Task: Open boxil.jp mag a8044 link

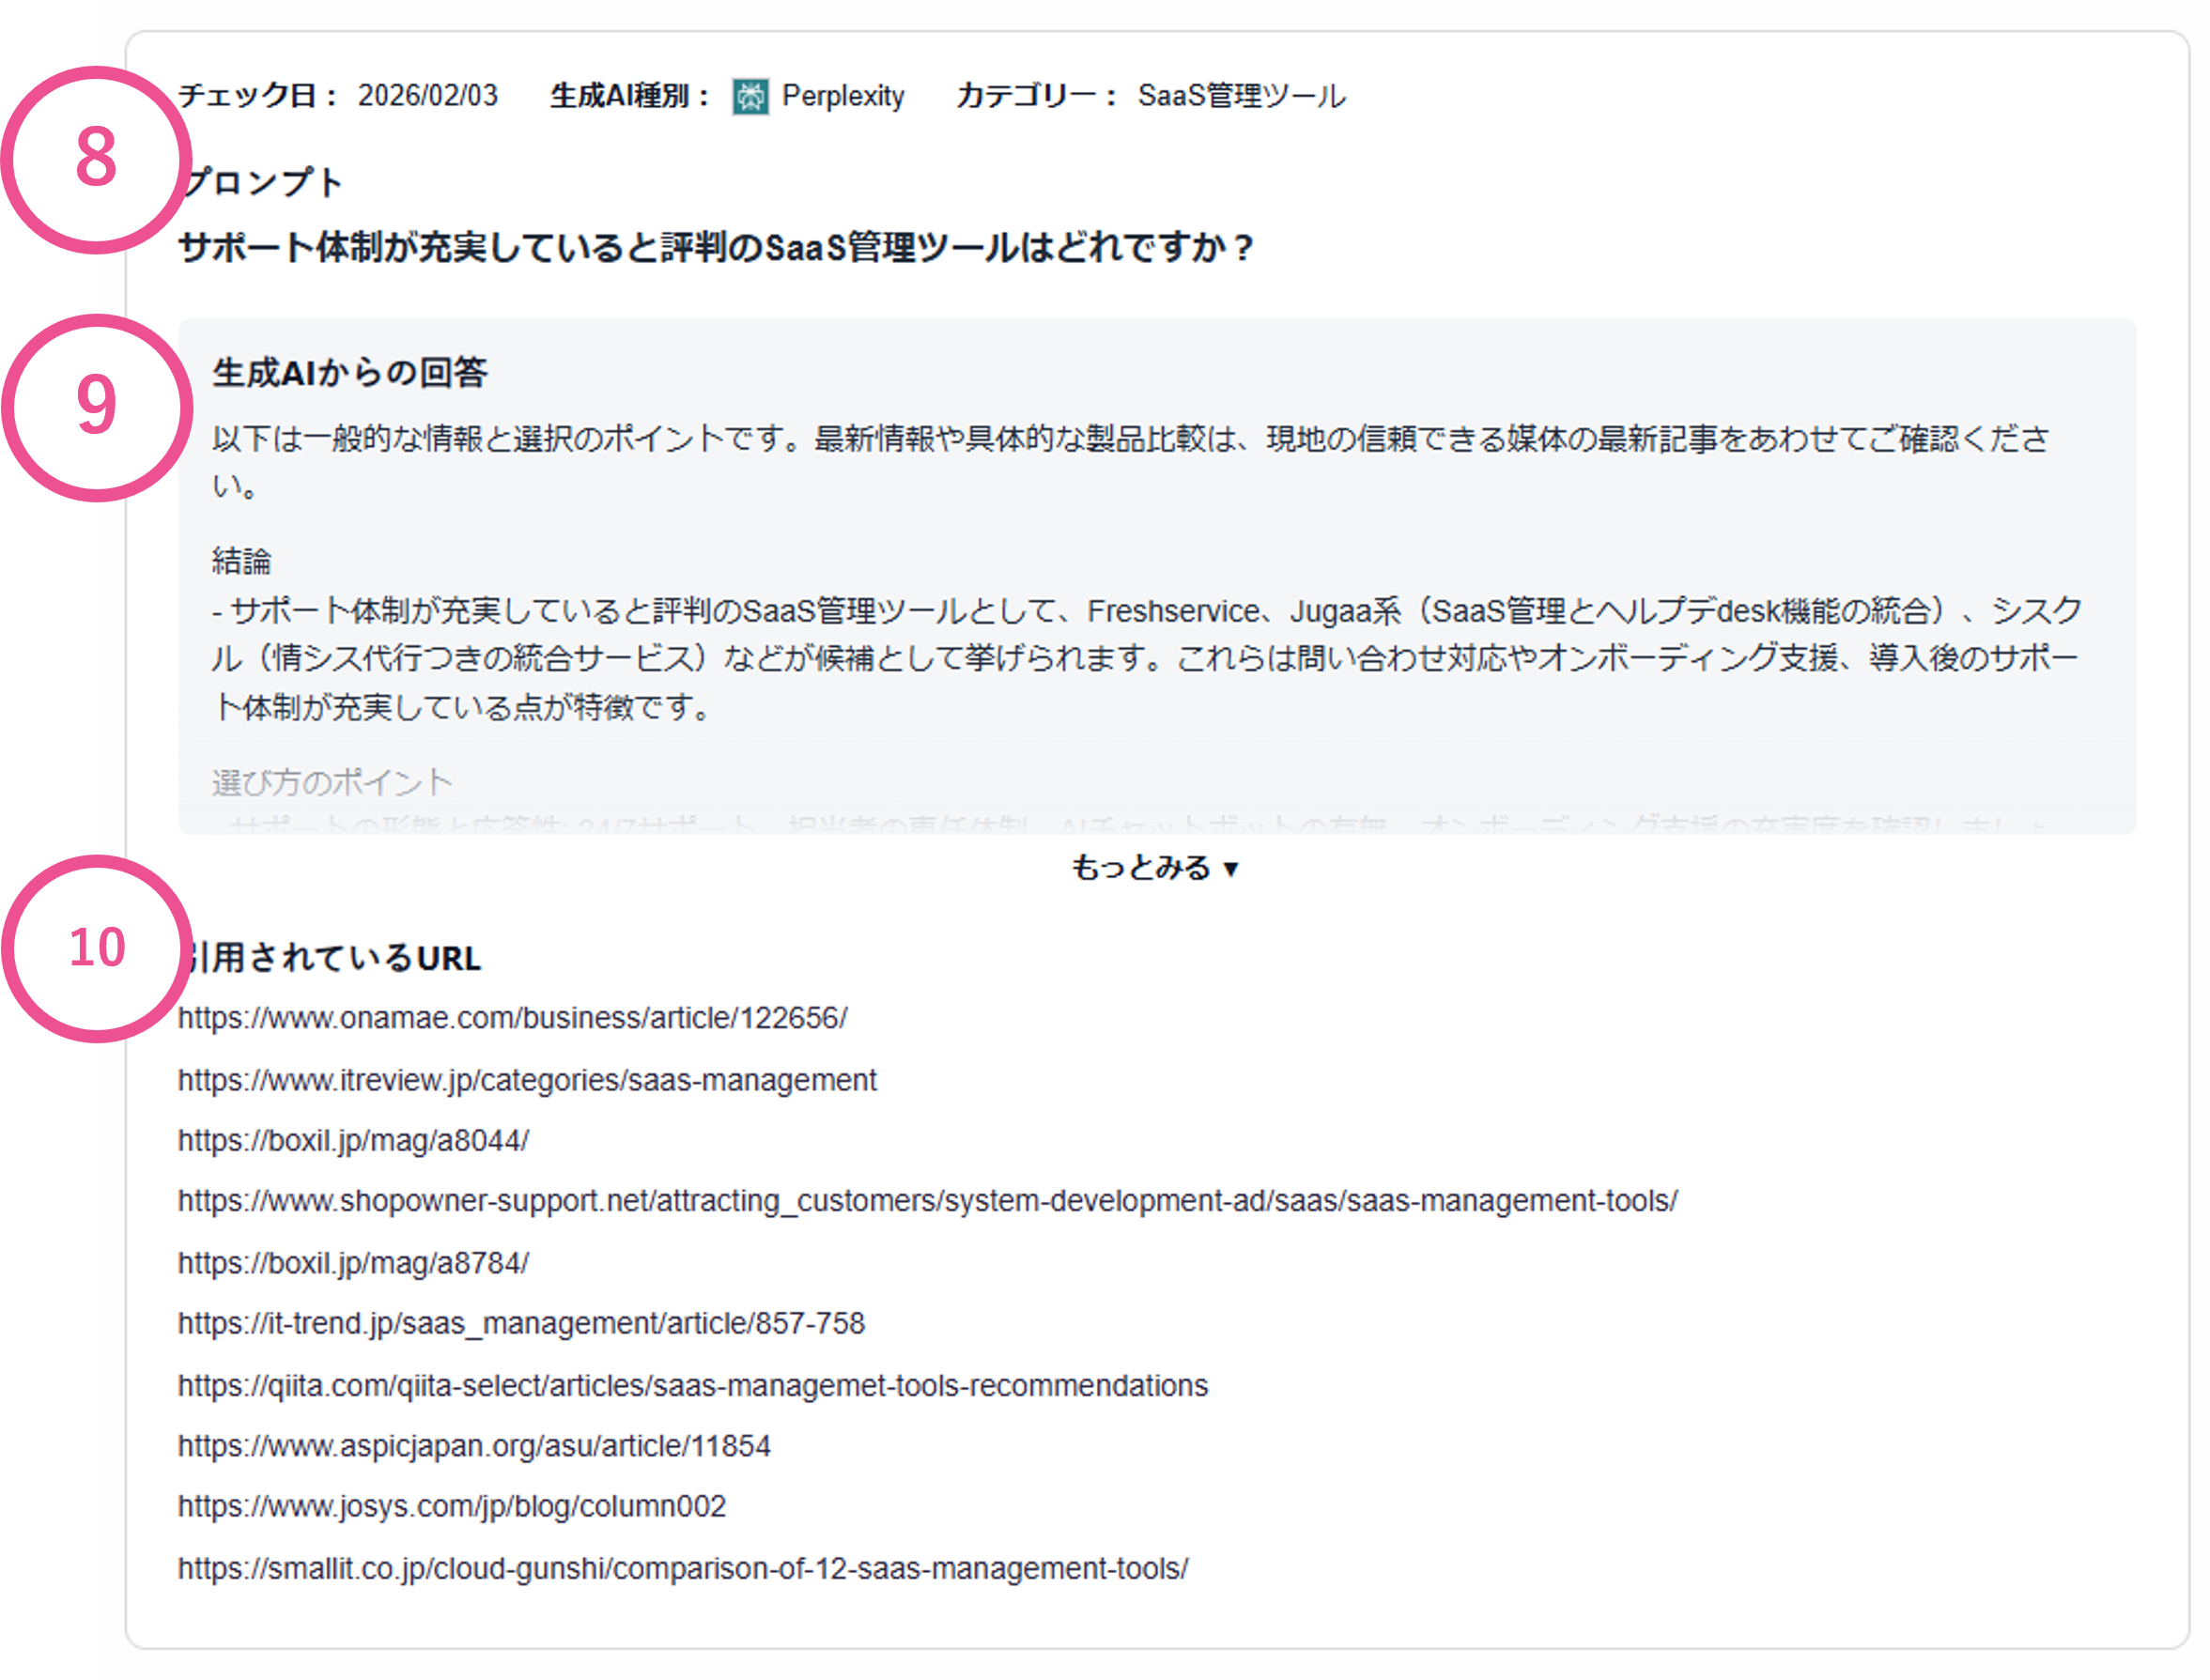Action: tap(353, 1141)
